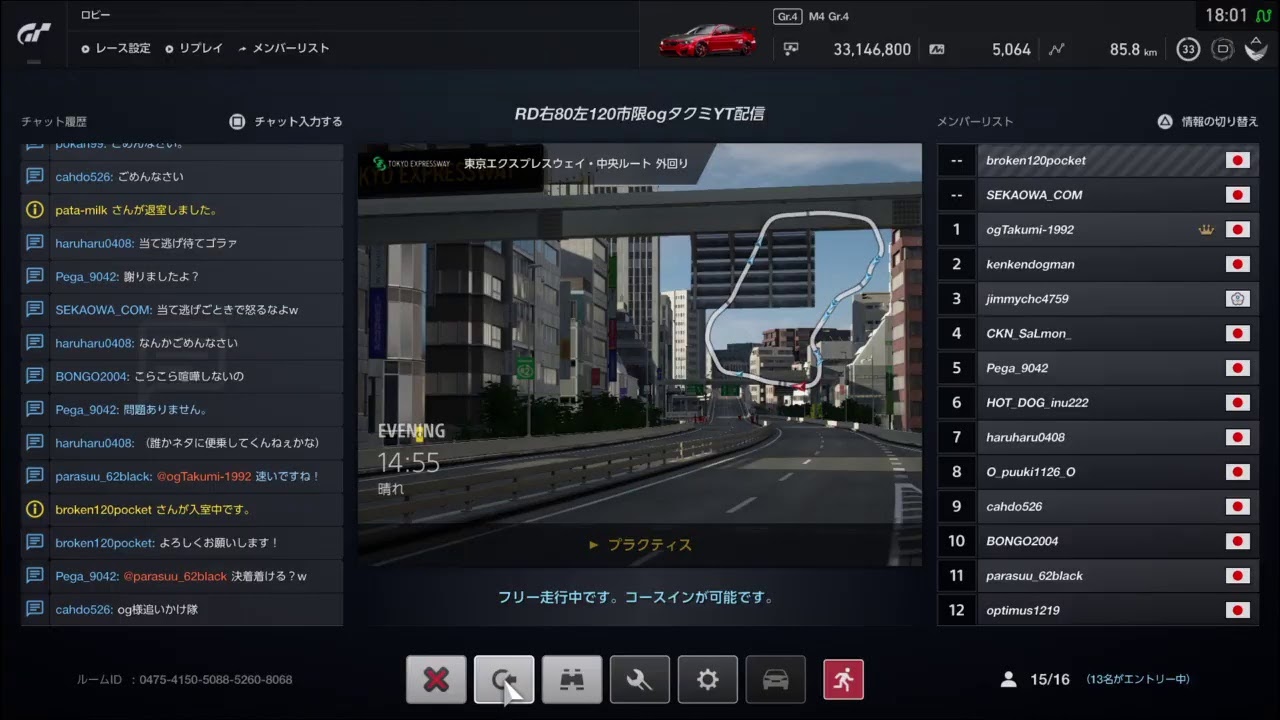Click the 18:01 clock display
The height and width of the screenshot is (720, 1280).
click(1226, 16)
